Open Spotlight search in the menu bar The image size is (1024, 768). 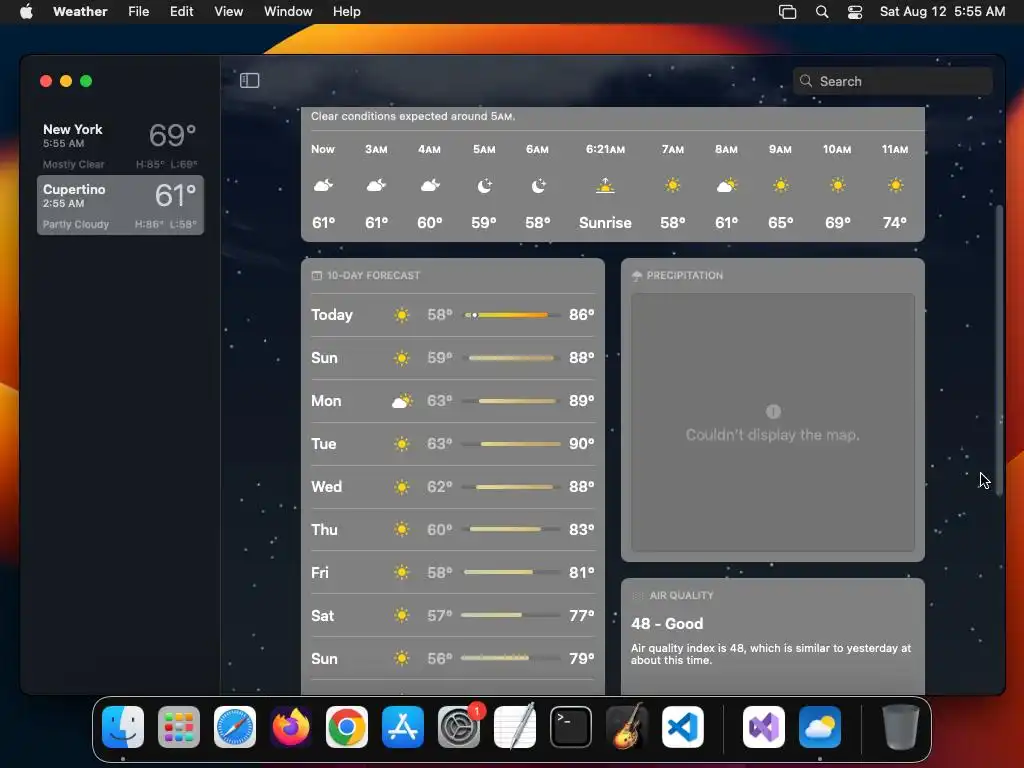click(x=822, y=12)
